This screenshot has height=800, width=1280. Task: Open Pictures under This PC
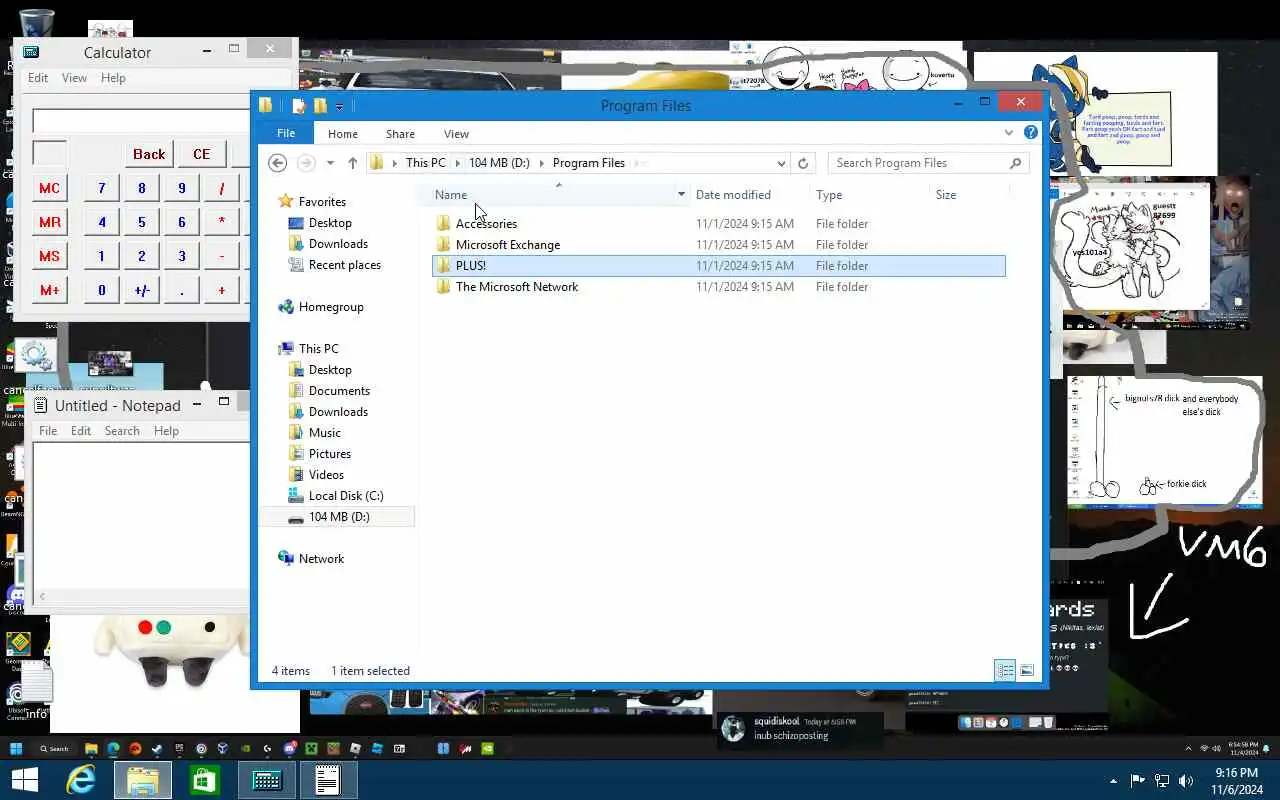pyautogui.click(x=329, y=454)
